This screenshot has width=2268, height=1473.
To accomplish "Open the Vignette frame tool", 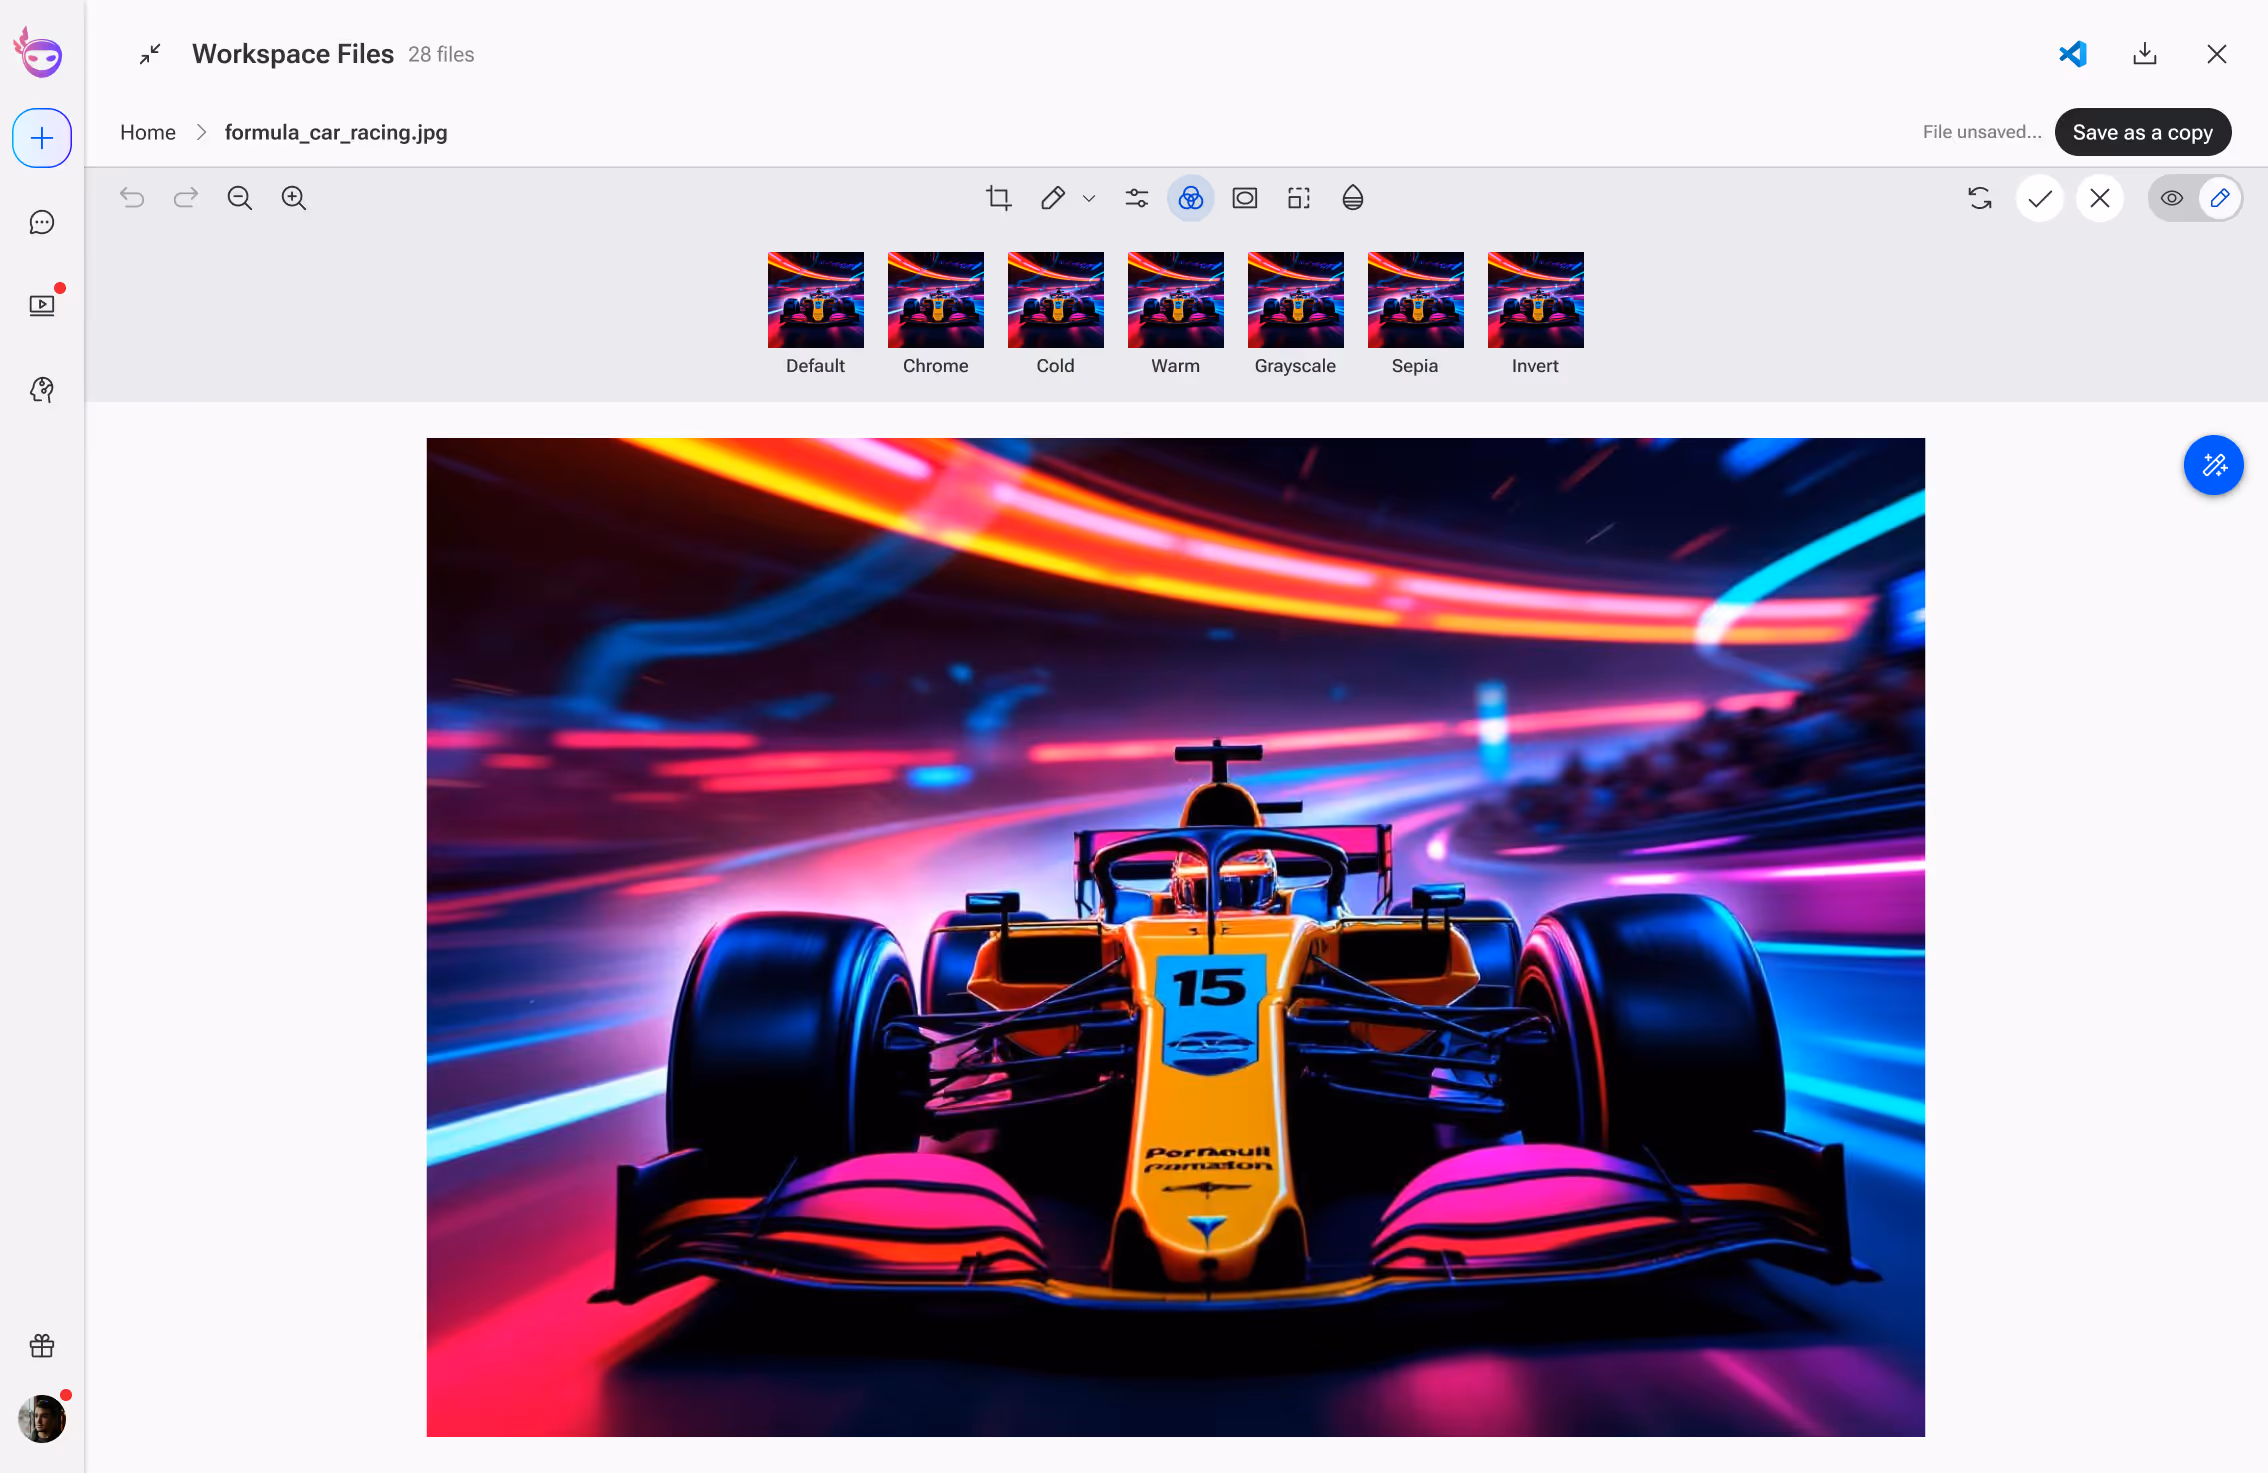I will coord(1244,198).
